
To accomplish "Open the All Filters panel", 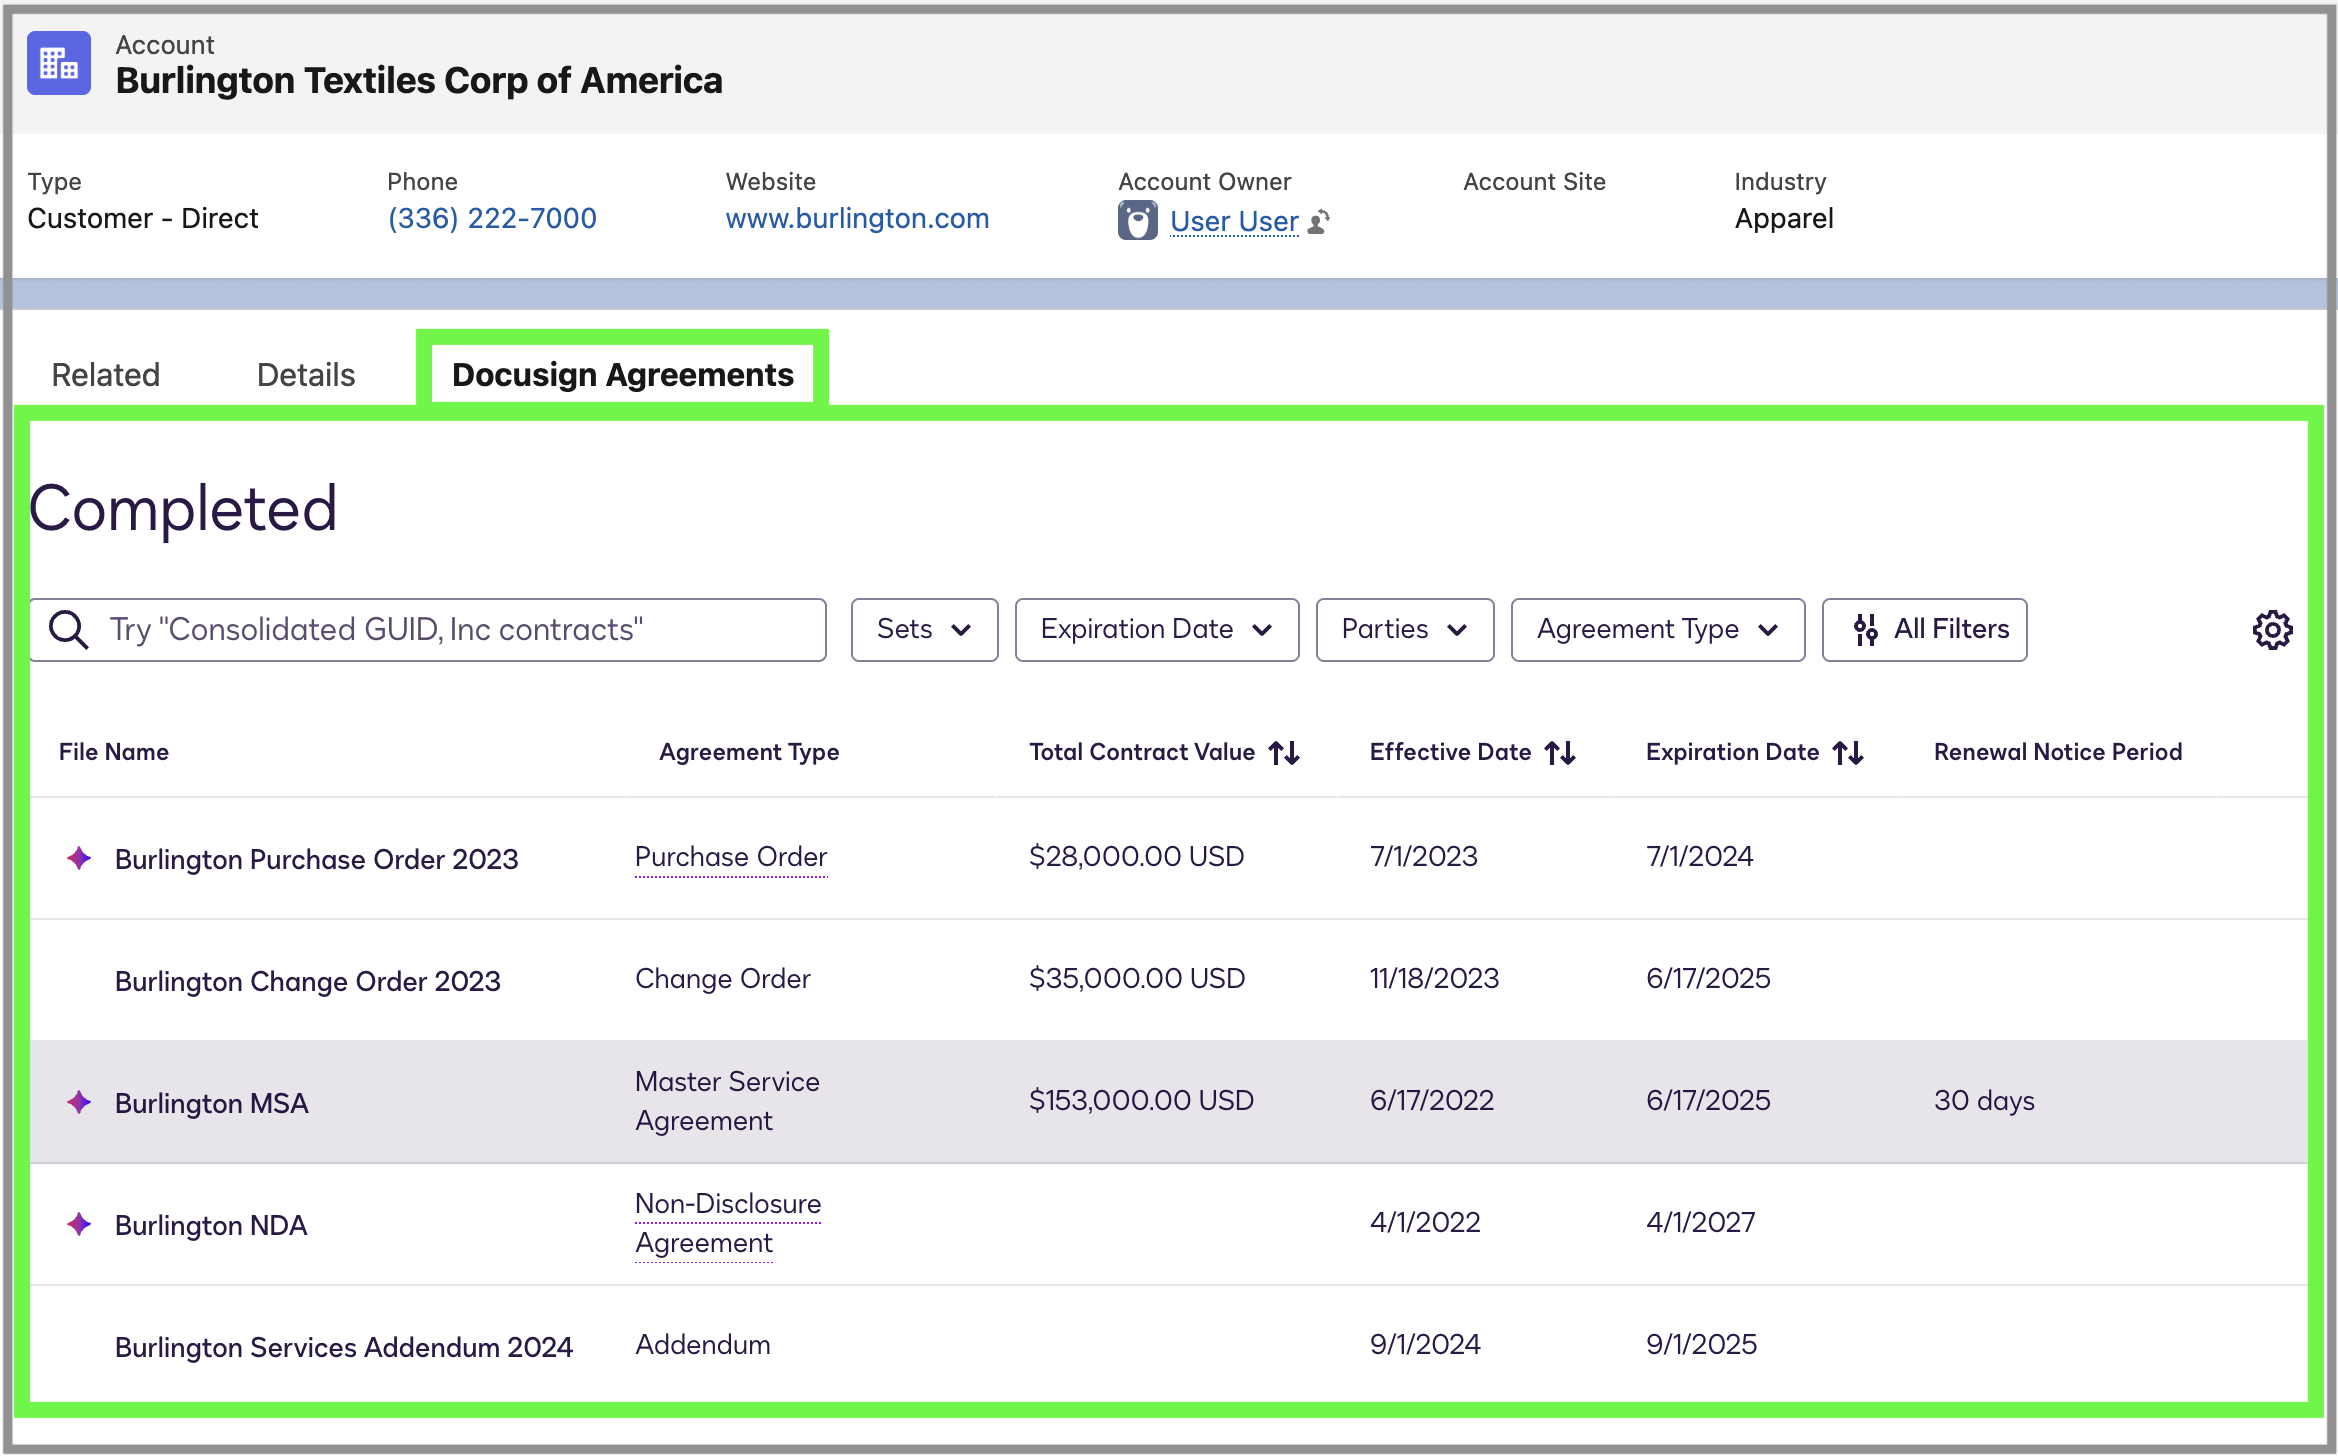I will tap(1923, 629).
